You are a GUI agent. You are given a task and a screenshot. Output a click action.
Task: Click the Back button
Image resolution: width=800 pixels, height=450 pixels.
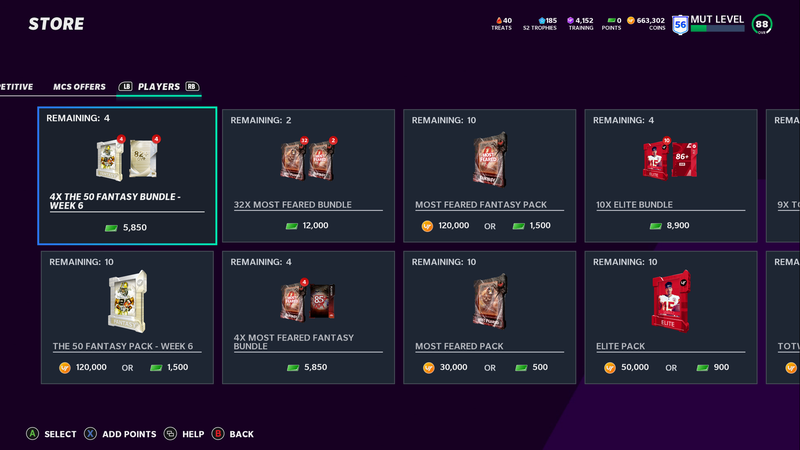pyautogui.click(x=232, y=434)
